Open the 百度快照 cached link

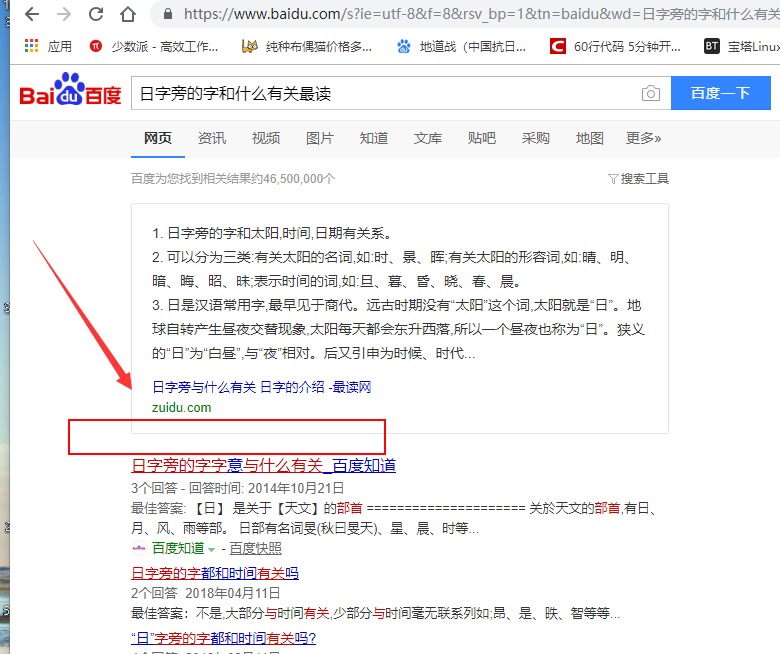[256, 548]
